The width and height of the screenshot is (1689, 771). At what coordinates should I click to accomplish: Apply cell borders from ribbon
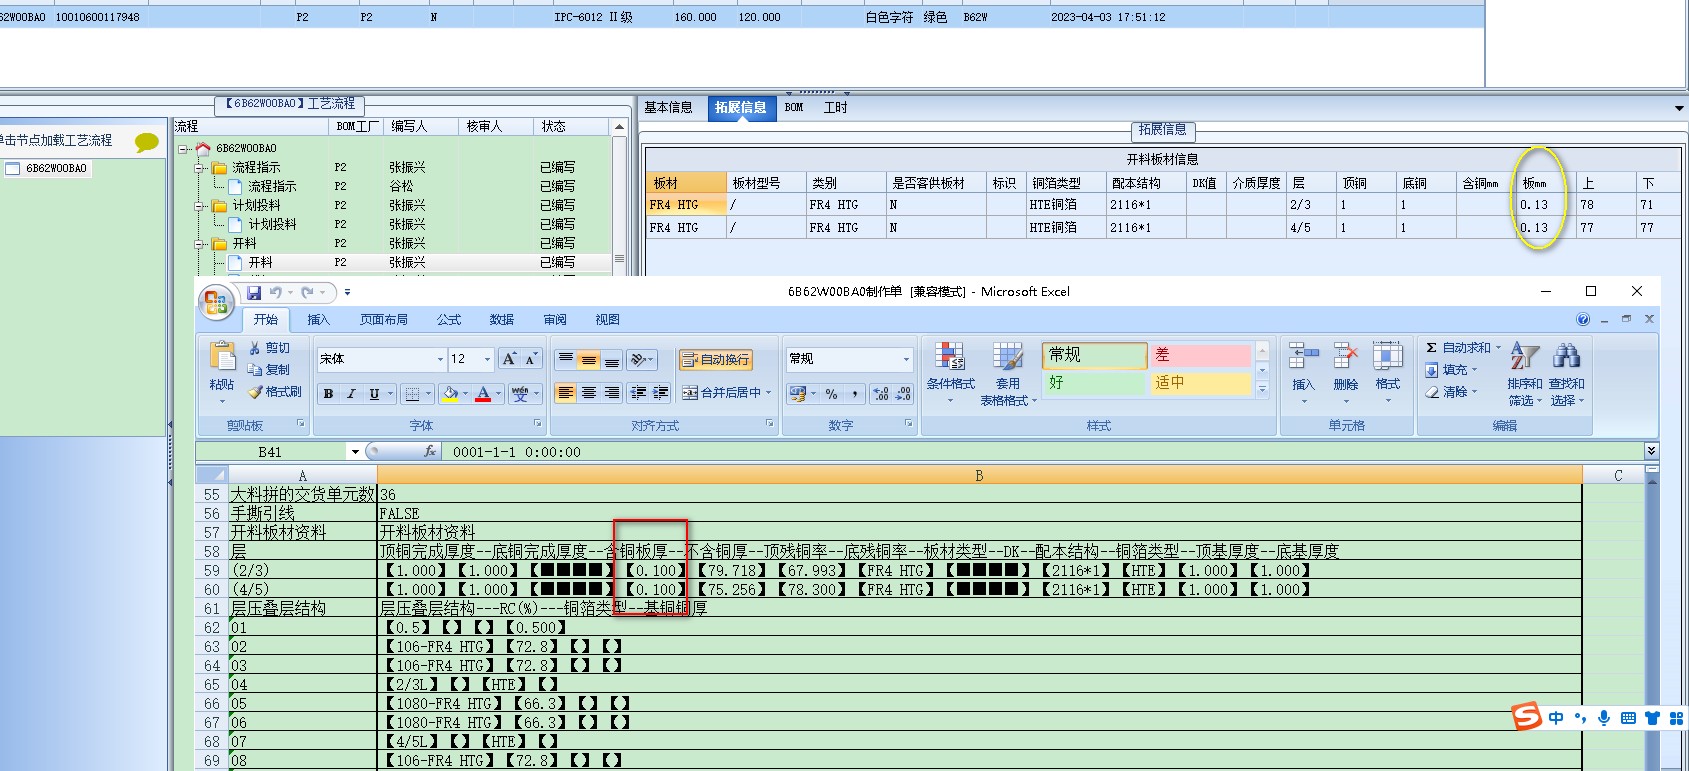412,394
